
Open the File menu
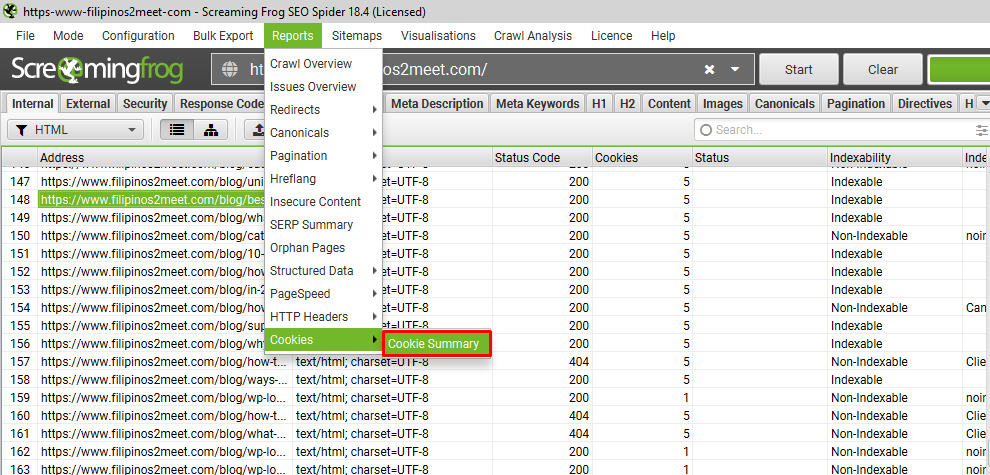pos(25,36)
